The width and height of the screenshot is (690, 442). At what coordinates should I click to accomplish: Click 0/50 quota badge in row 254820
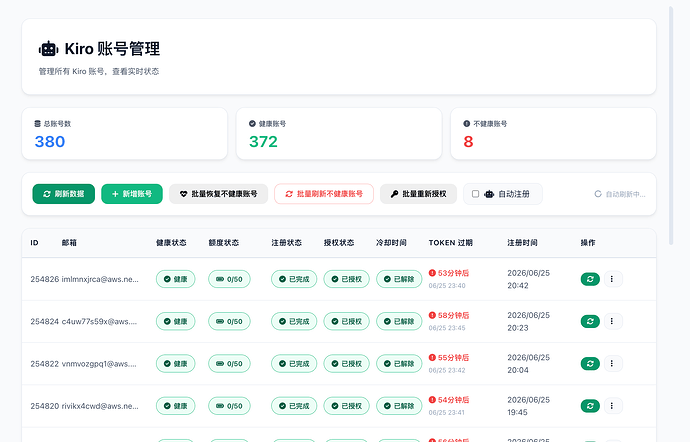229,406
